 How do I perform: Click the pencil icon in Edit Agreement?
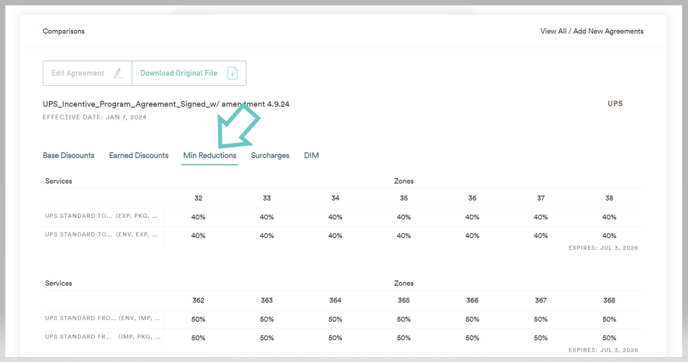pyautogui.click(x=118, y=73)
